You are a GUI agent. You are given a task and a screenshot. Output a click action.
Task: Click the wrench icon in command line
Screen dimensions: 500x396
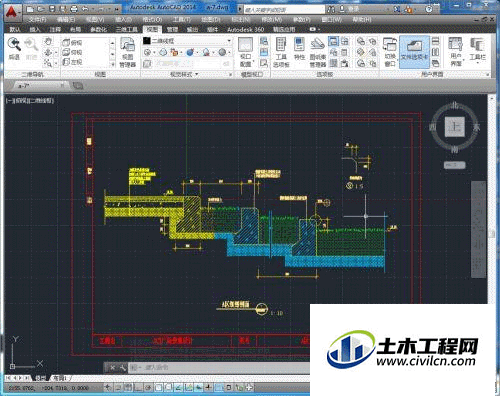tap(122, 368)
